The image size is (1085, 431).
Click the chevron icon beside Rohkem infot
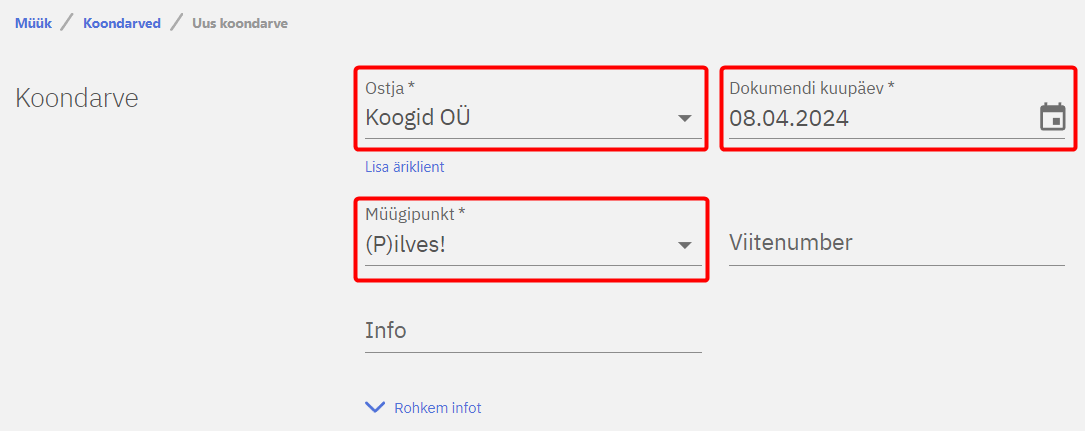[375, 407]
